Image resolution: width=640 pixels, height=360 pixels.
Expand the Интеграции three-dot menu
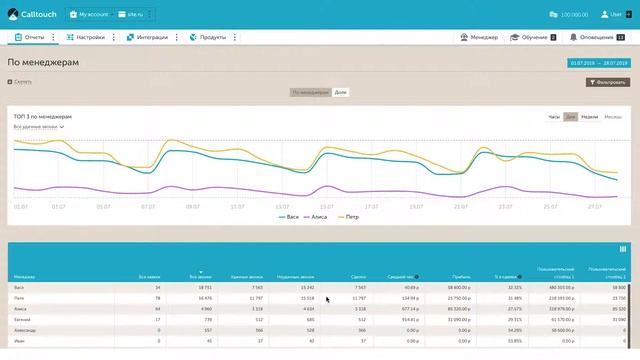click(176, 37)
